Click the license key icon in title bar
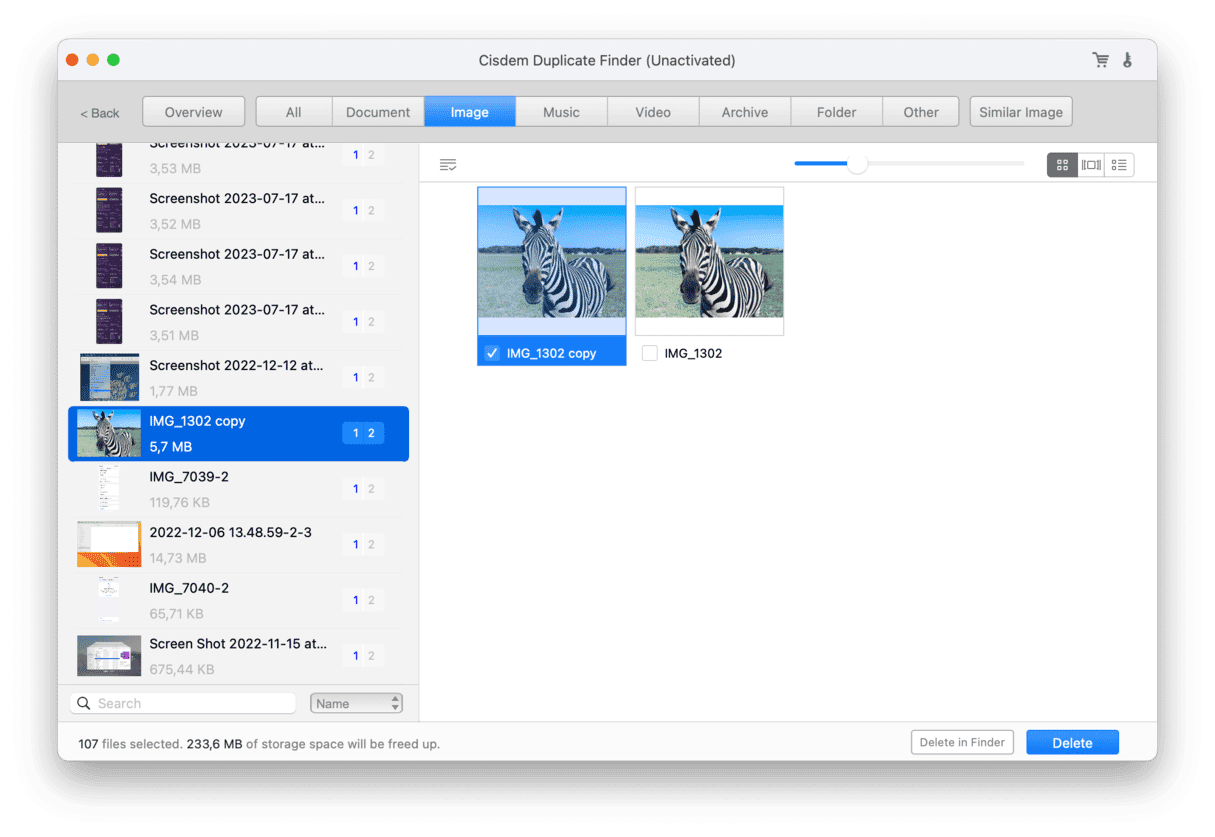 click(1128, 60)
